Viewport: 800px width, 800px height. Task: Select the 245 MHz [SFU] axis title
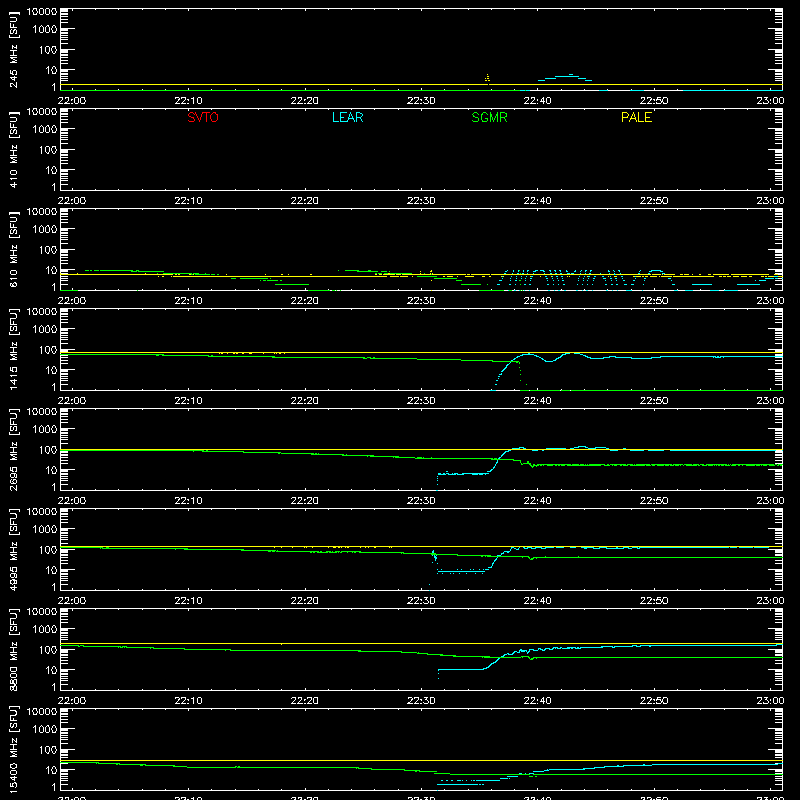coord(14,49)
